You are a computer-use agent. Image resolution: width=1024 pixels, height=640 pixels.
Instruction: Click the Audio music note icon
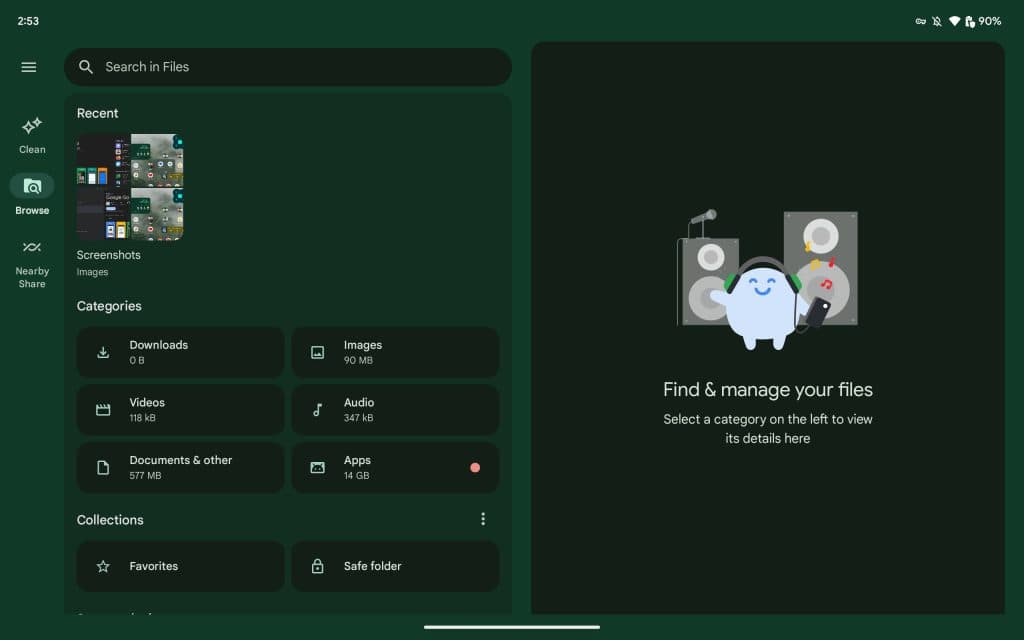point(317,409)
